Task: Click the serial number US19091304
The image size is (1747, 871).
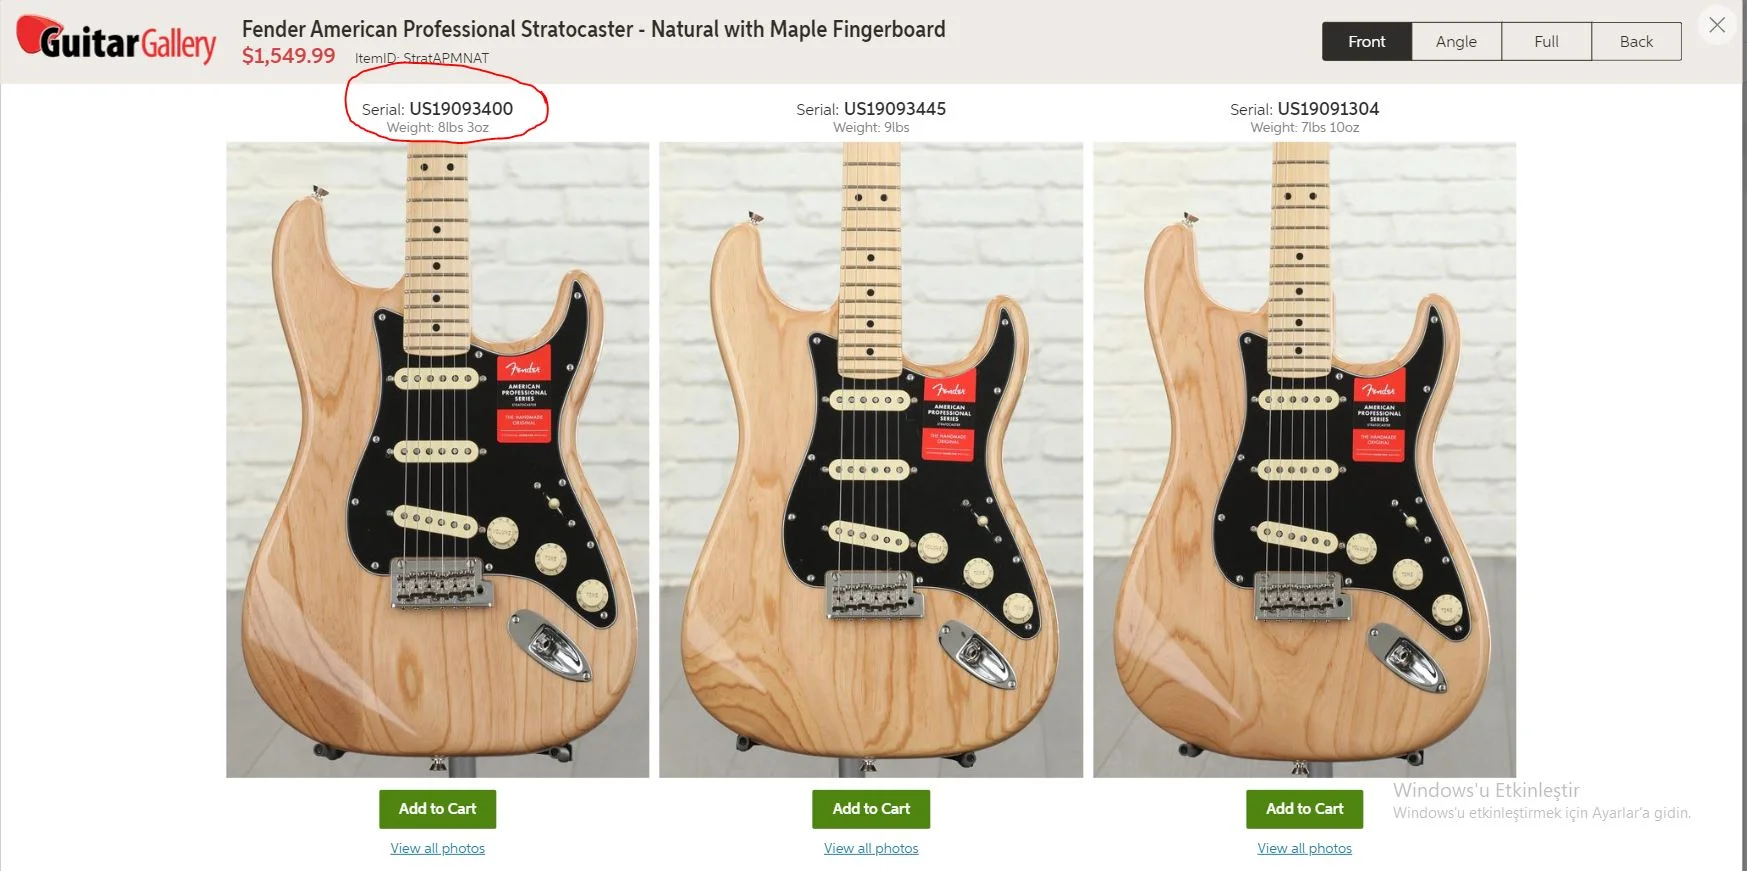Action: 1328,109
